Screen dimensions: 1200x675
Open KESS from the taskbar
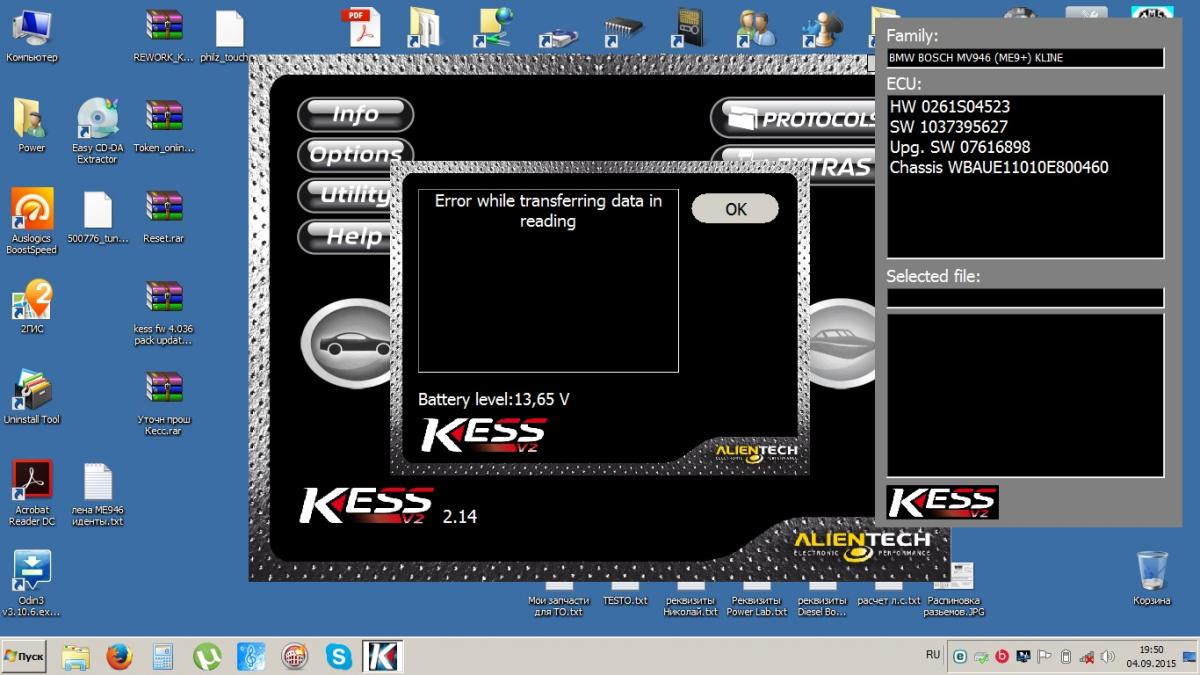click(382, 656)
